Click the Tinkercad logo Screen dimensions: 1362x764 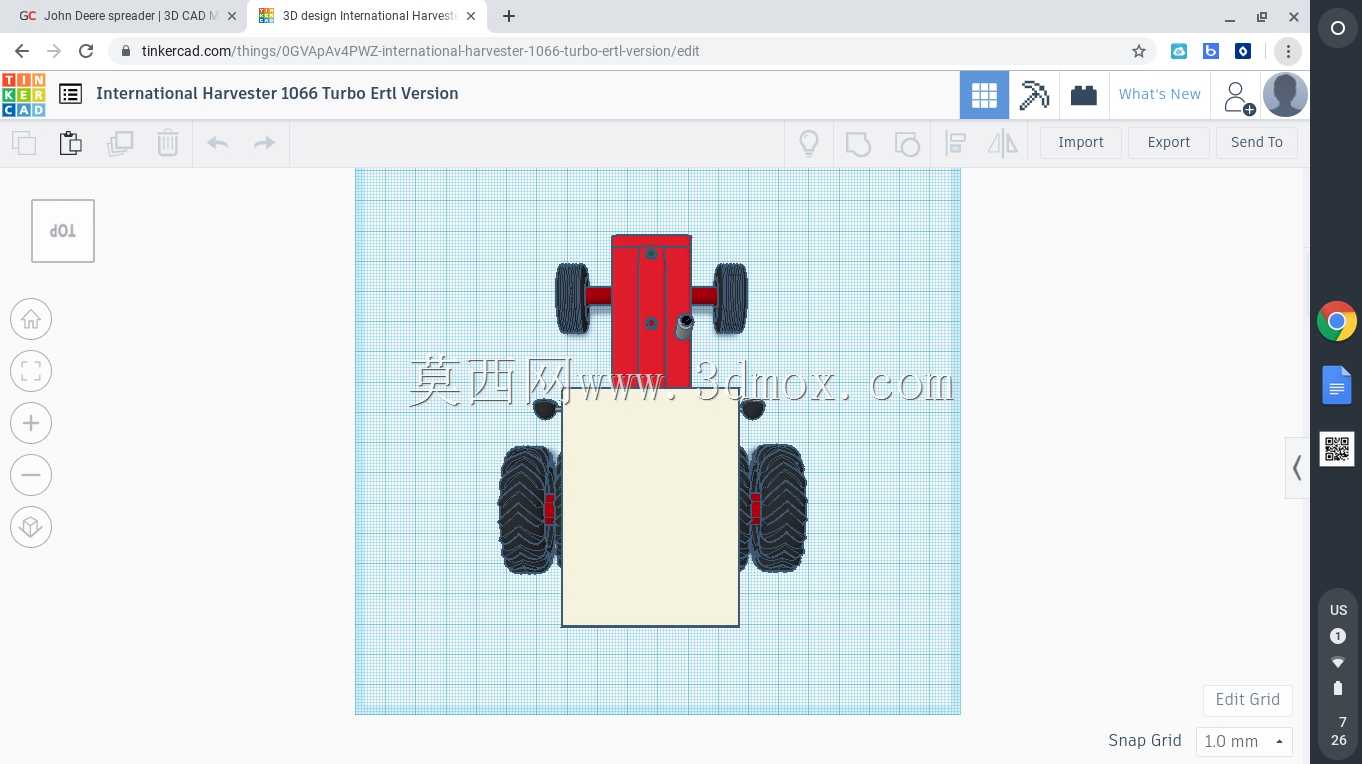click(23, 94)
